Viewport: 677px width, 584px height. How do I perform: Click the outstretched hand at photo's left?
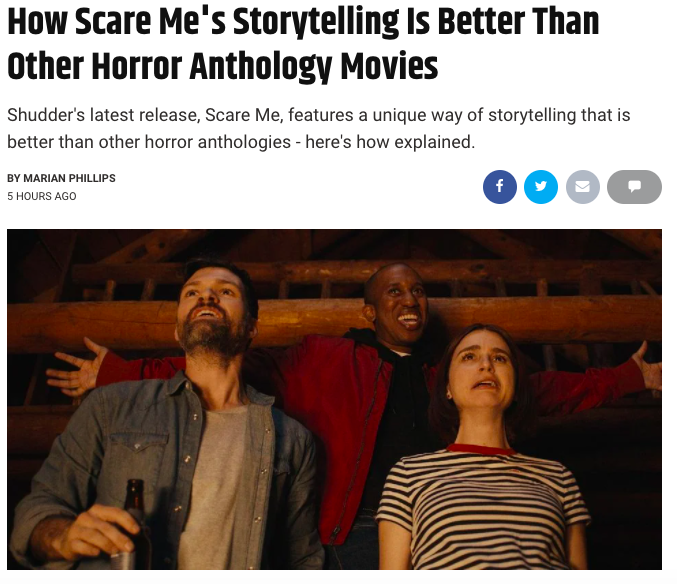point(75,370)
